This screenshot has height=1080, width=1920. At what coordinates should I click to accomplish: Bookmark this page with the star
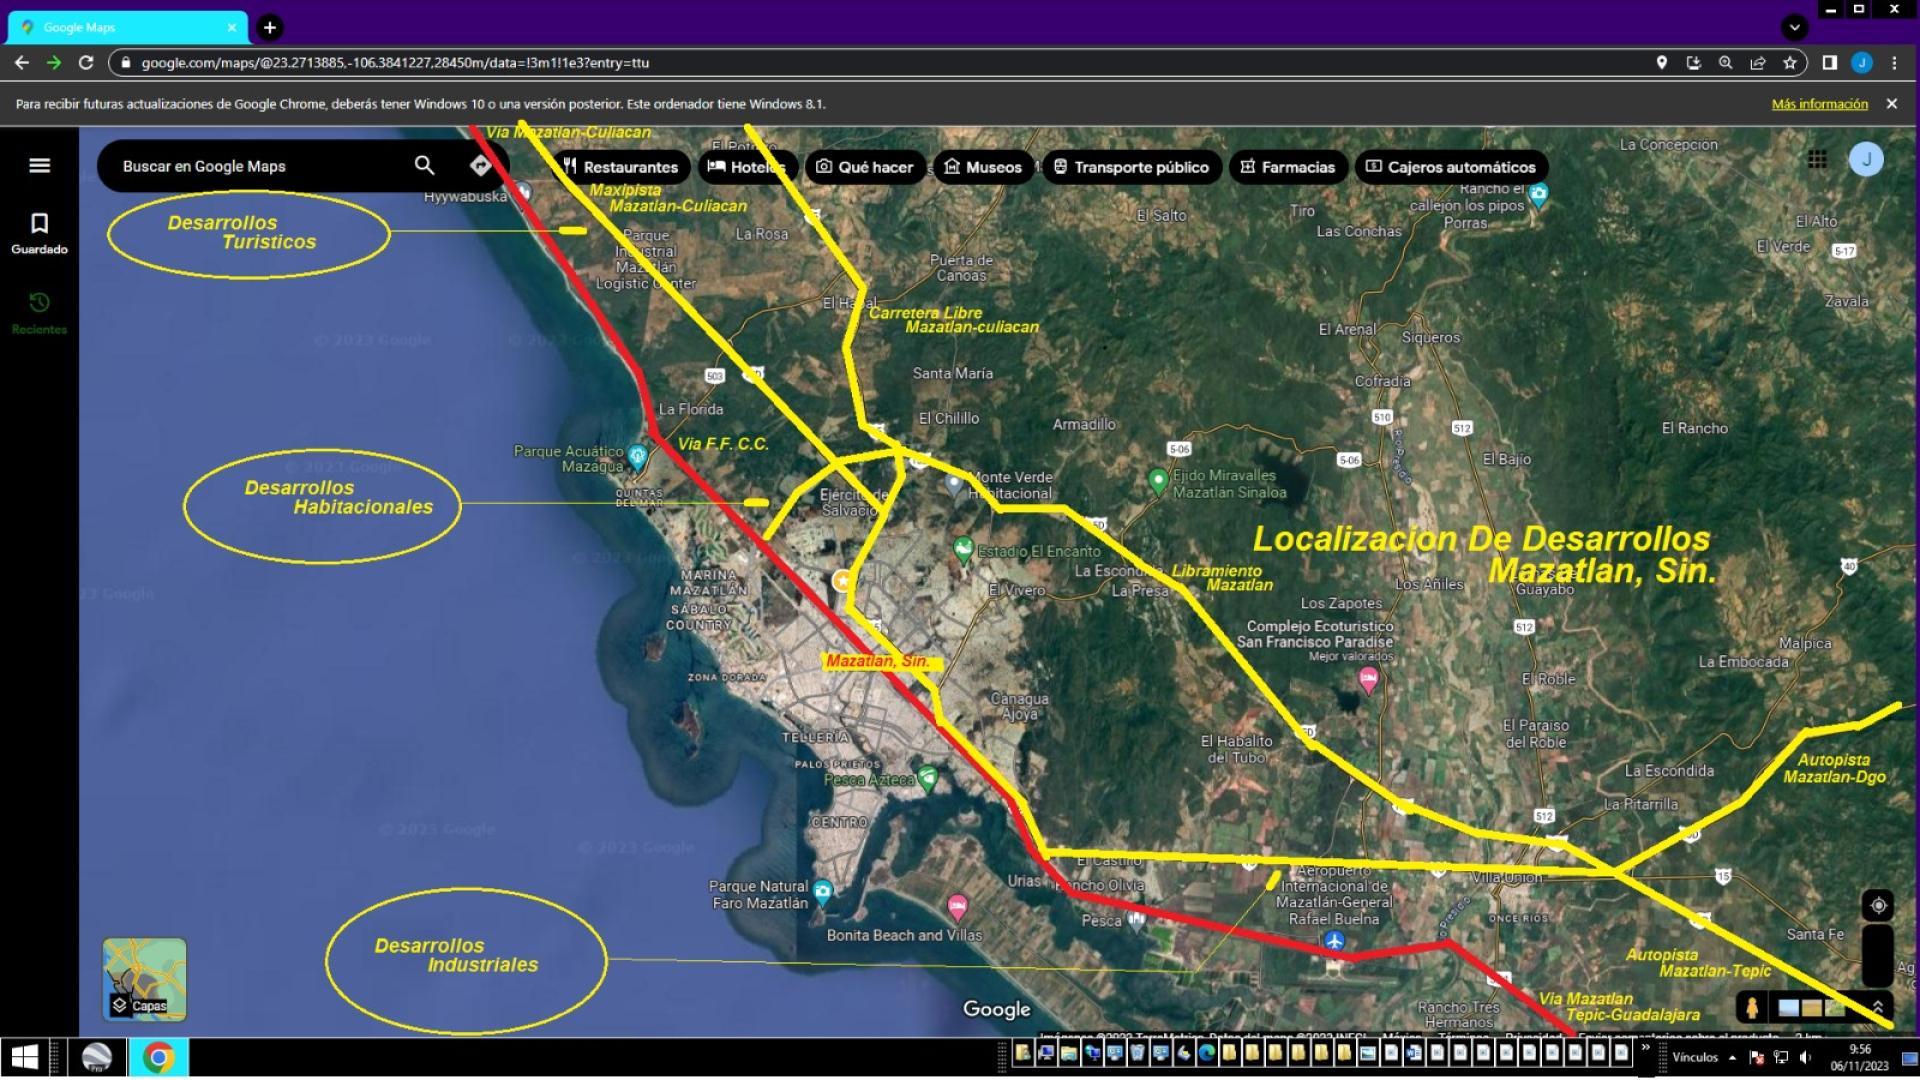[x=1789, y=62]
